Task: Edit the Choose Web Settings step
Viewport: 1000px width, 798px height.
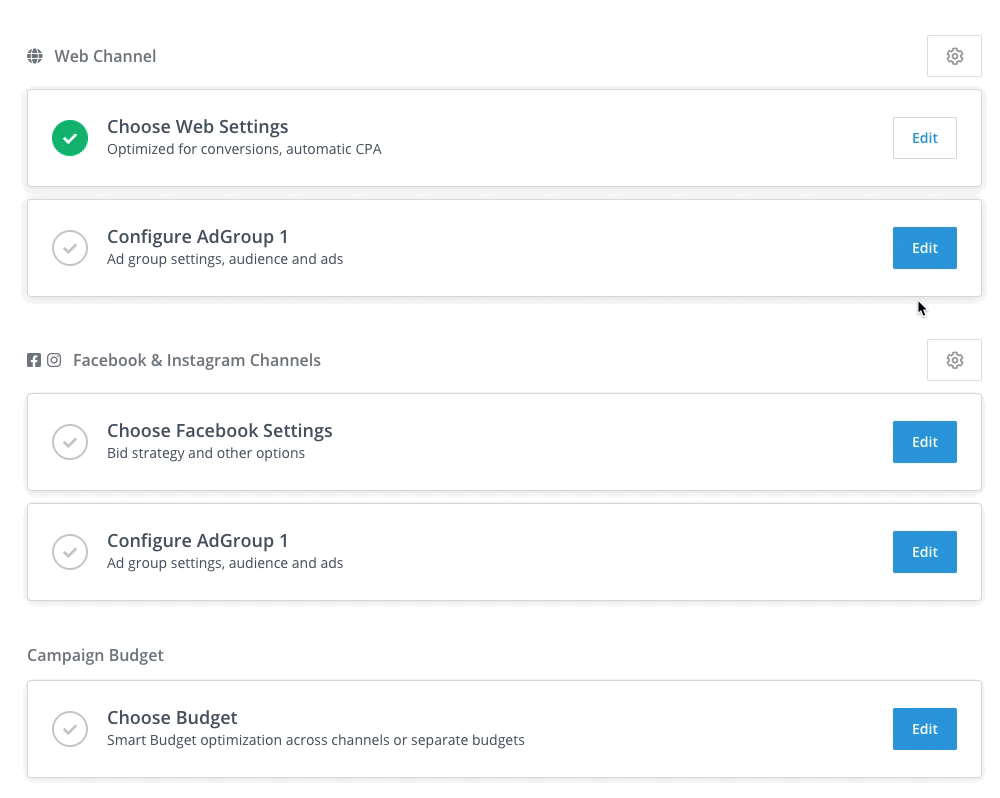Action: 924,137
